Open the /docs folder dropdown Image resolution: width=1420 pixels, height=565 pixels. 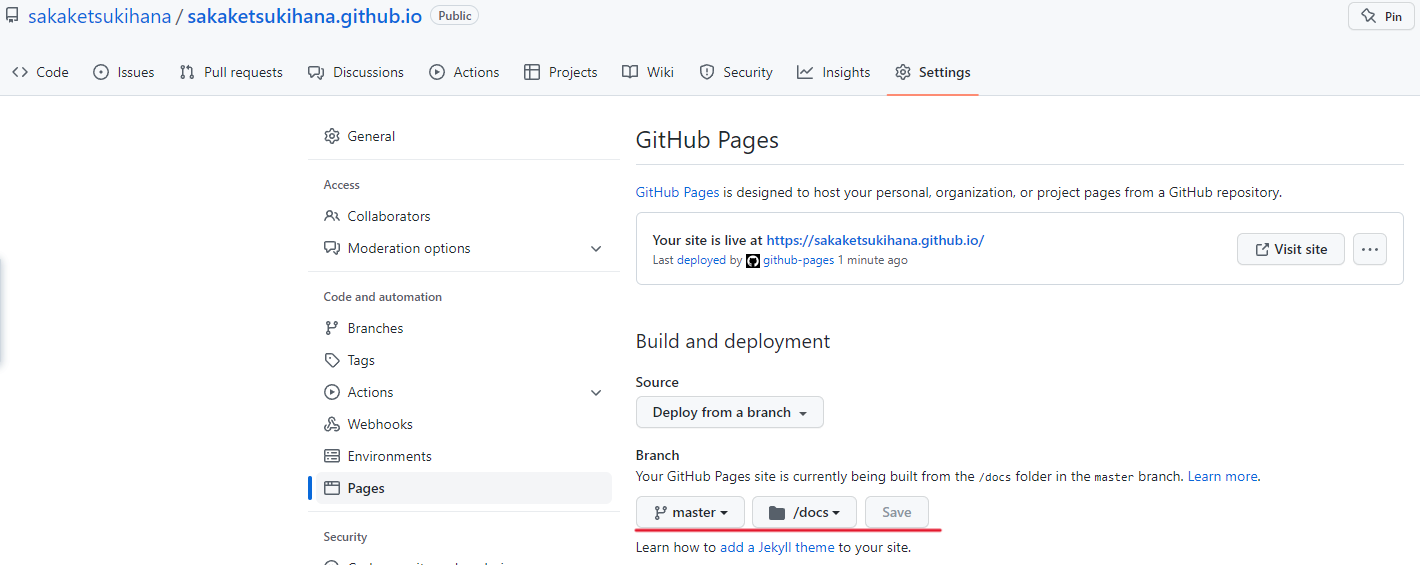(804, 512)
